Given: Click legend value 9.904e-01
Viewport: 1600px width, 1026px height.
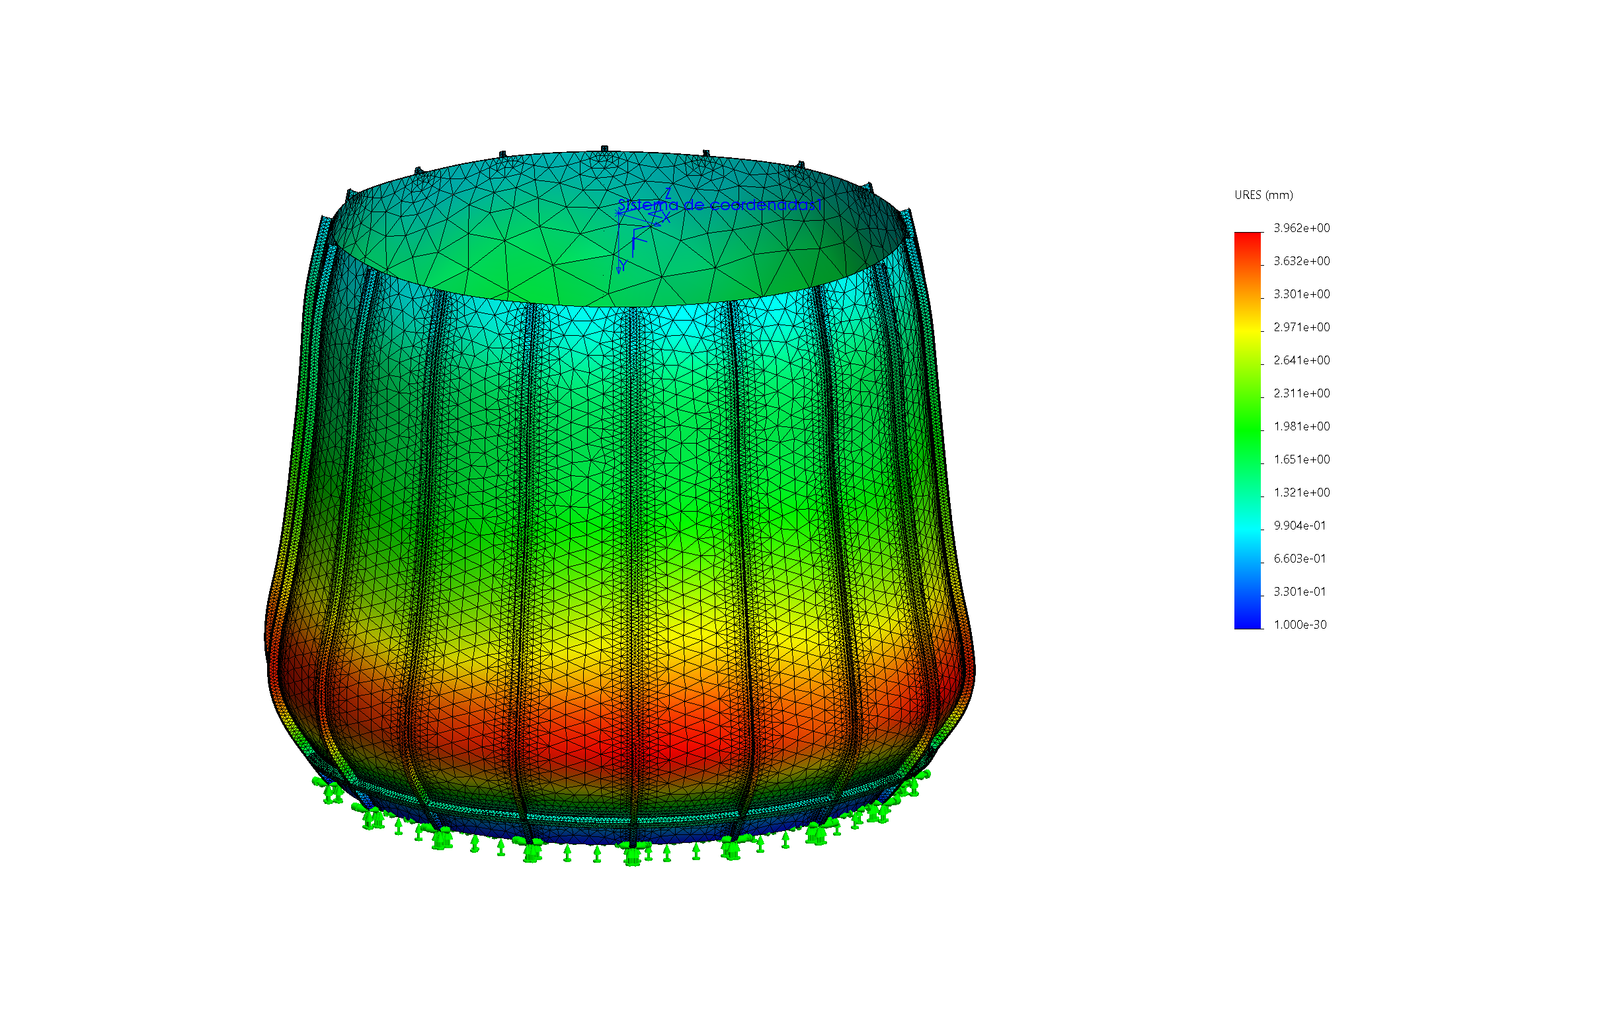Looking at the screenshot, I should tap(1300, 525).
